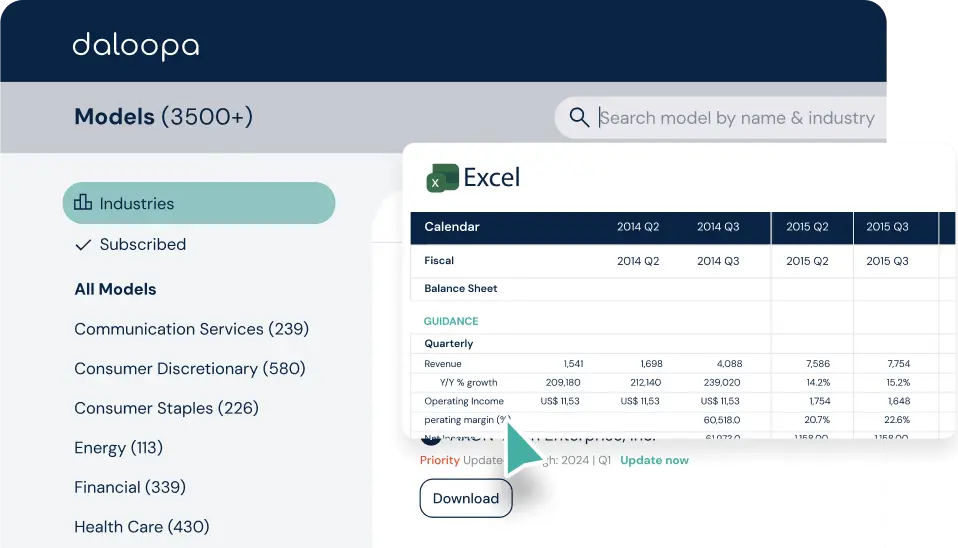958x548 pixels.
Task: Select the 2015 Q2 calendar column header
Action: (x=807, y=227)
